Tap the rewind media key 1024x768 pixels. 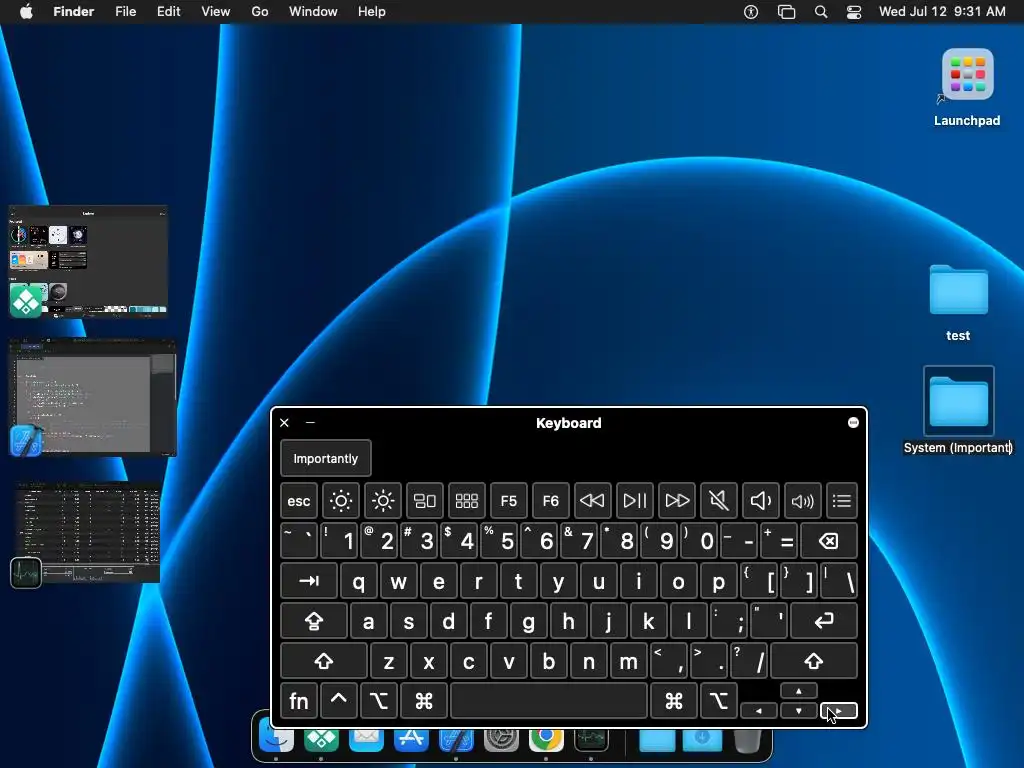[x=592, y=501]
